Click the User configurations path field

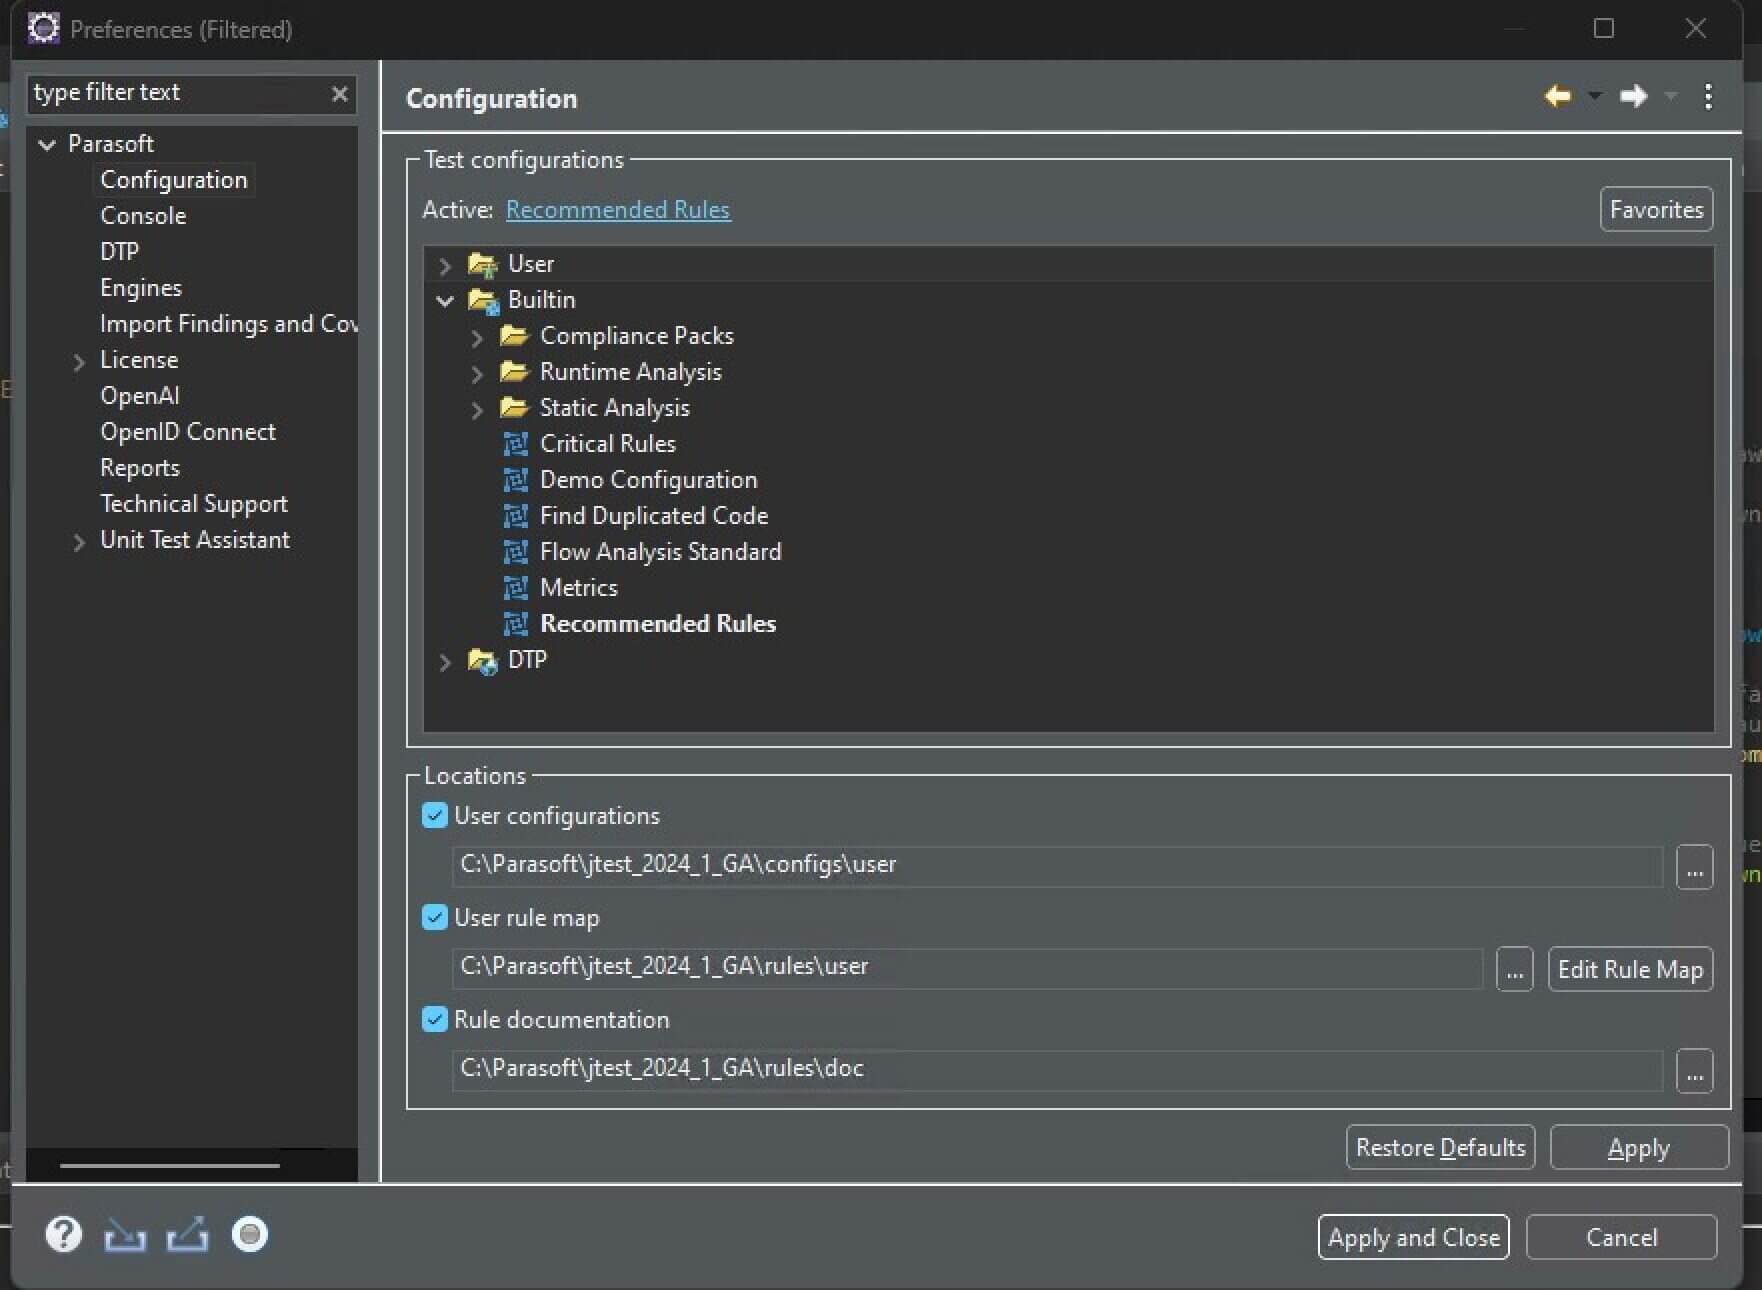[1057, 865]
